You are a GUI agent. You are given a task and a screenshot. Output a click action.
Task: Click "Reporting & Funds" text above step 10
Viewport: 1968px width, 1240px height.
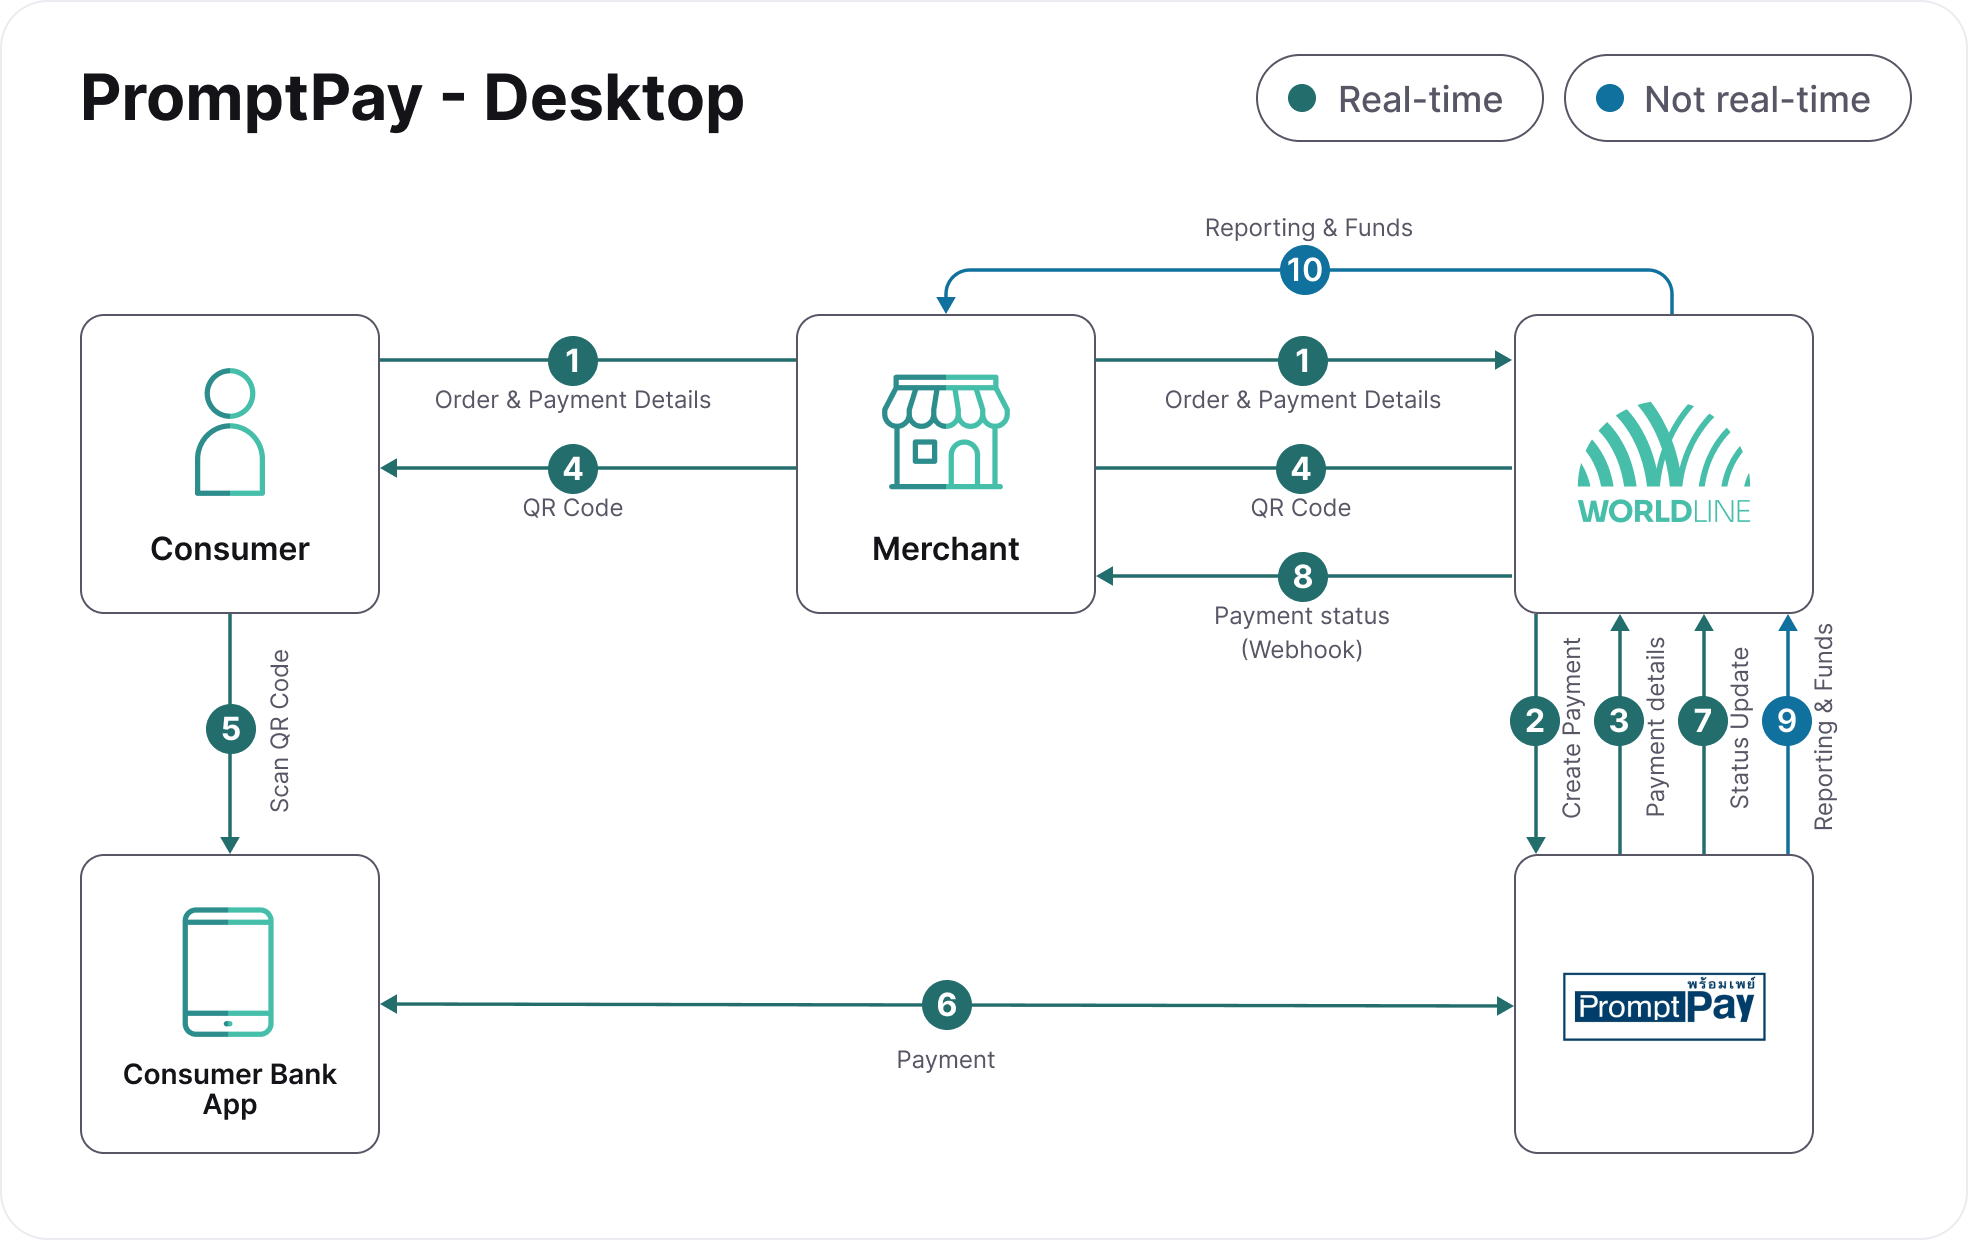coord(1308,228)
